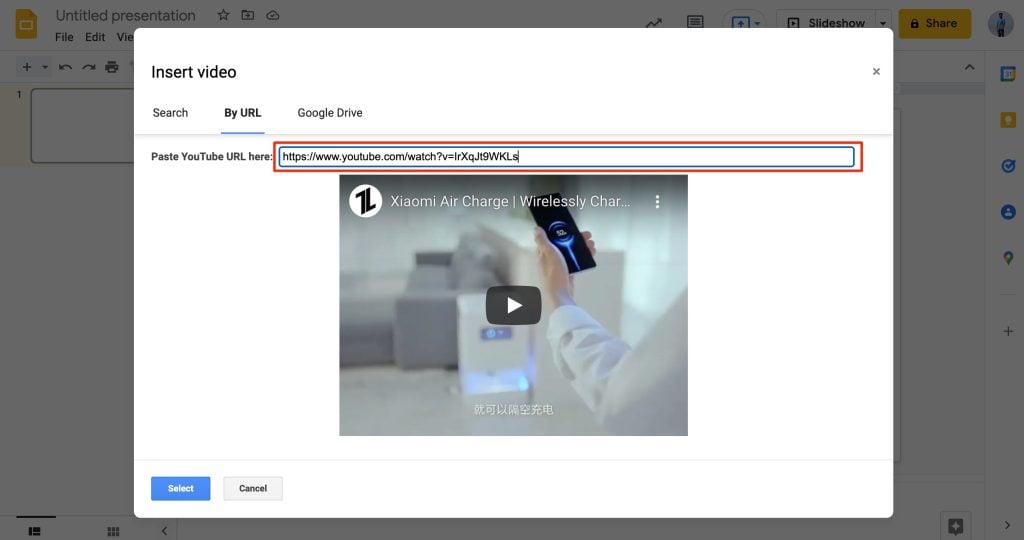Play the Xiaomi Air Charge video preview

[x=513, y=305]
